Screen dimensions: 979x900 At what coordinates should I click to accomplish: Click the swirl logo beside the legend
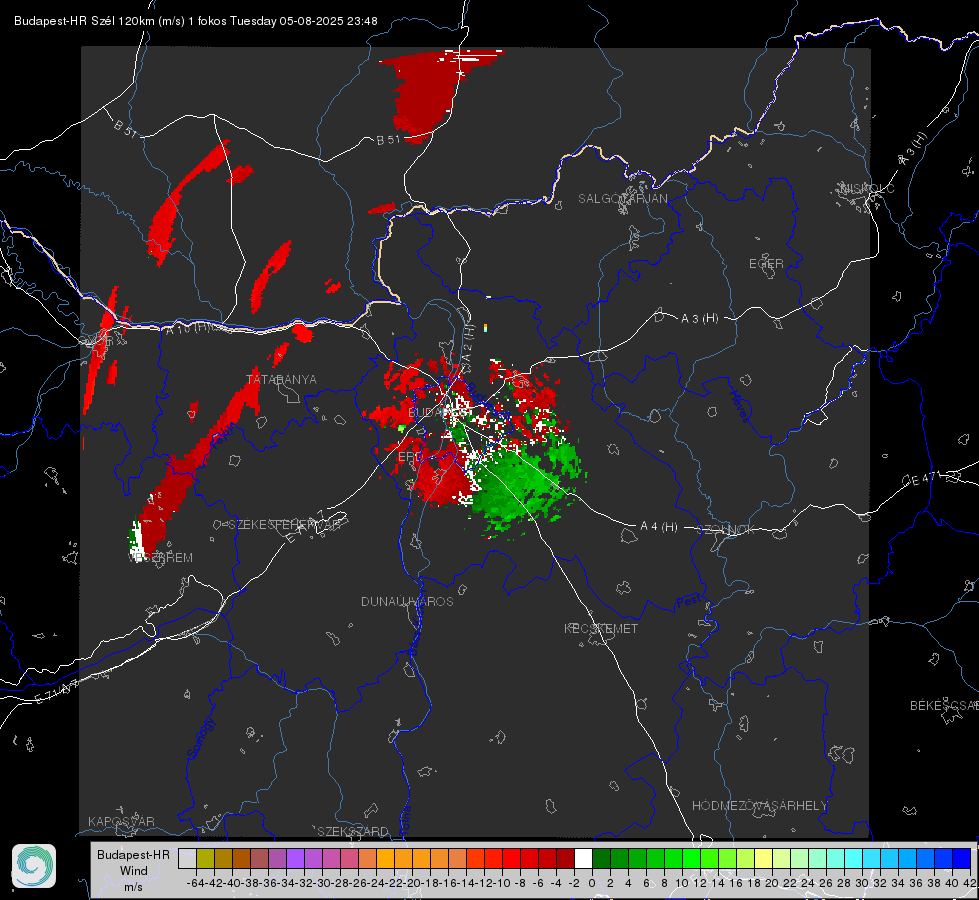(34, 866)
